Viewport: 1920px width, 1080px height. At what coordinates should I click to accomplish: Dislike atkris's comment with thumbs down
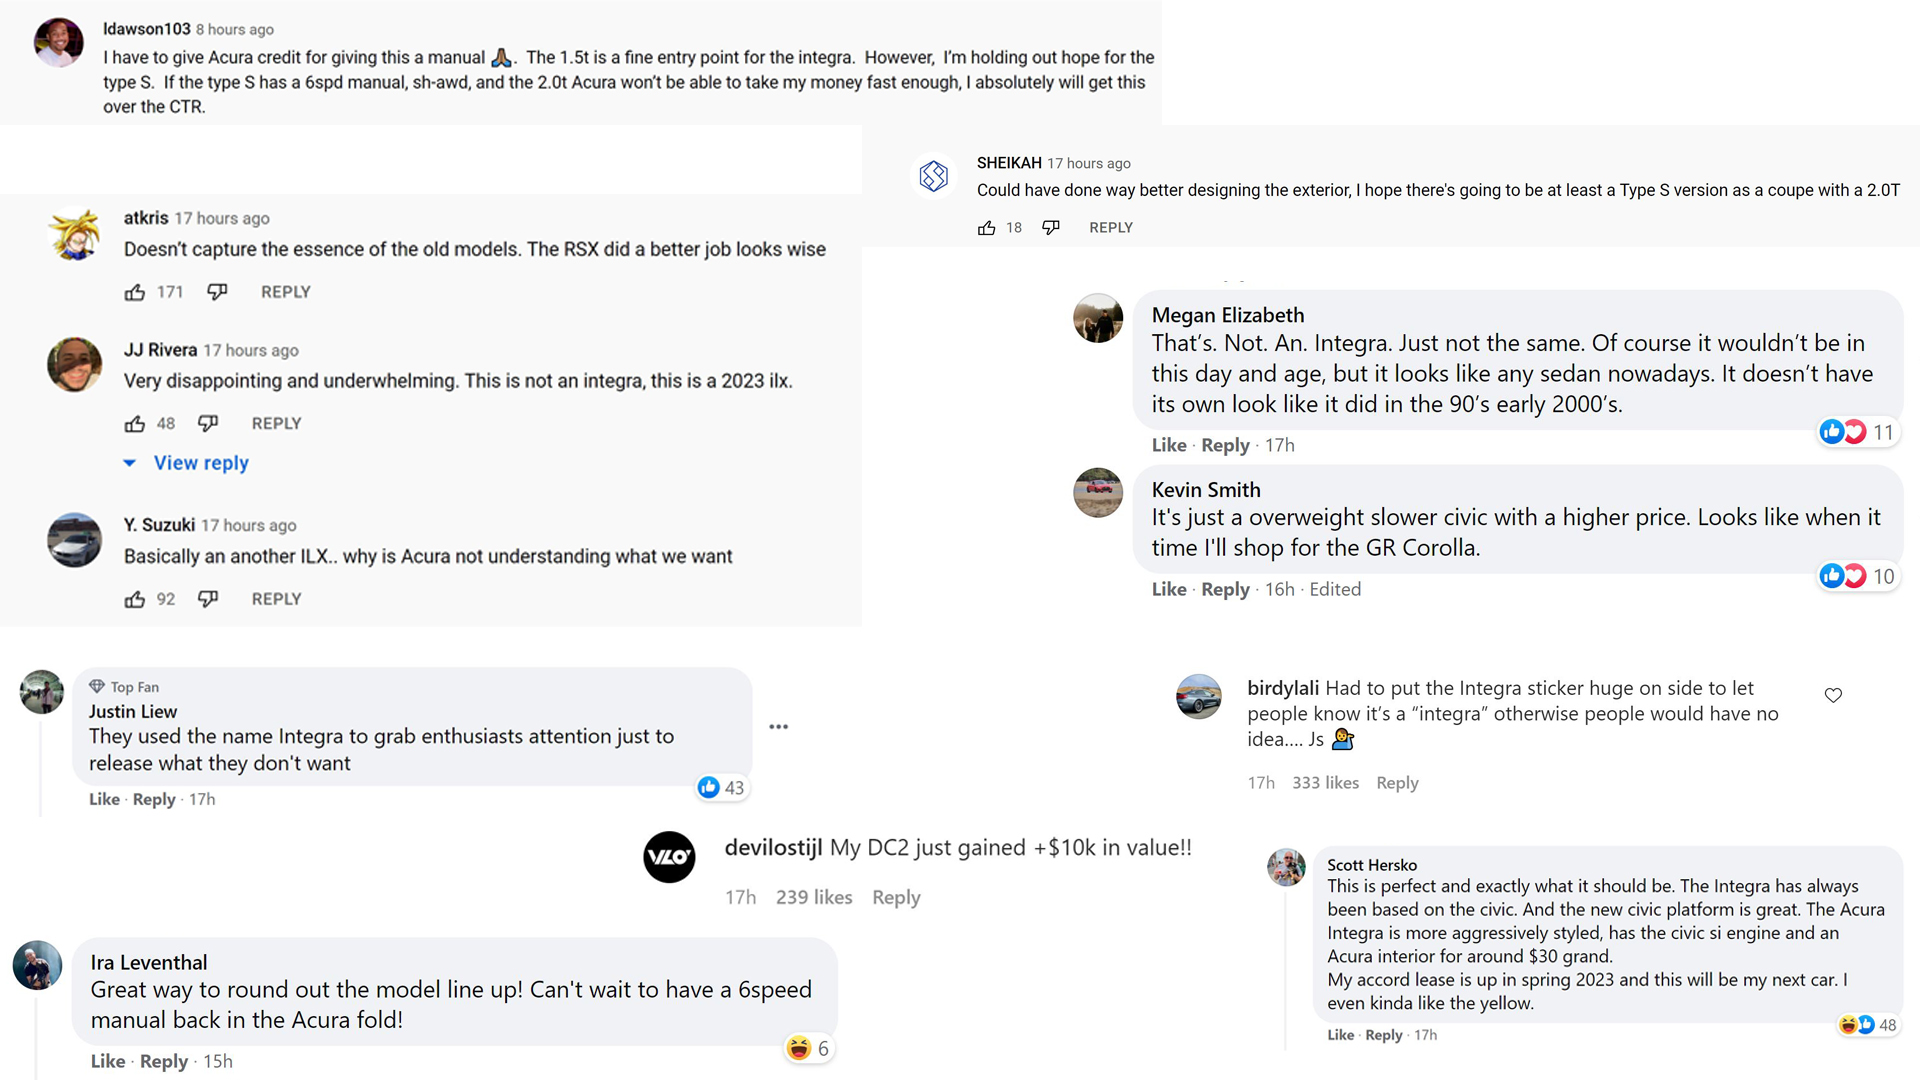[x=217, y=292]
